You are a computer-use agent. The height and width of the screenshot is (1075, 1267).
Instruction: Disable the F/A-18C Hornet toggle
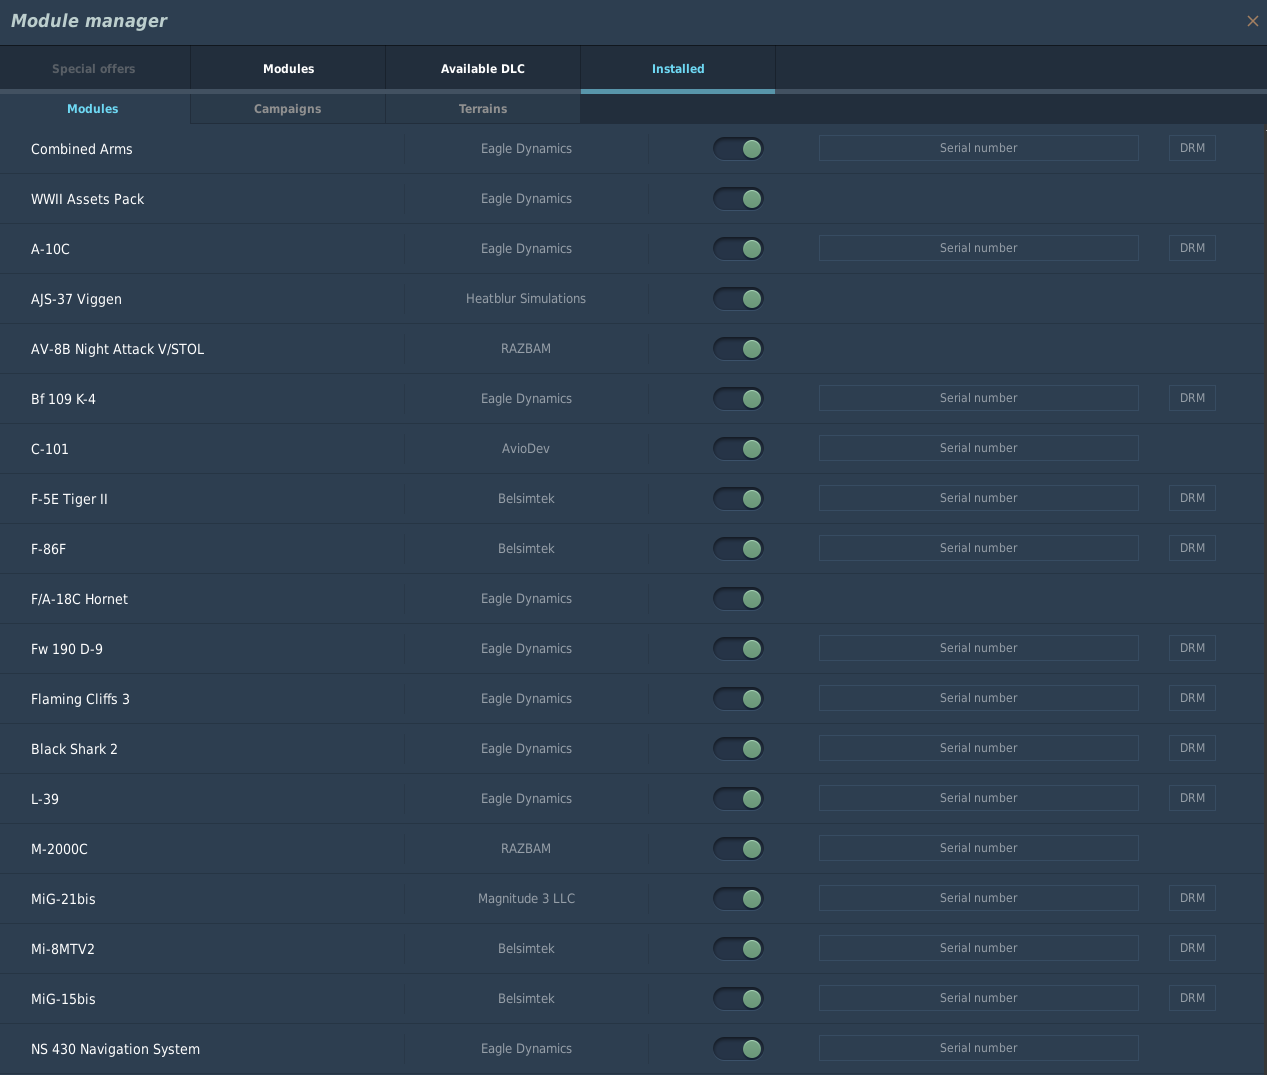[738, 599]
